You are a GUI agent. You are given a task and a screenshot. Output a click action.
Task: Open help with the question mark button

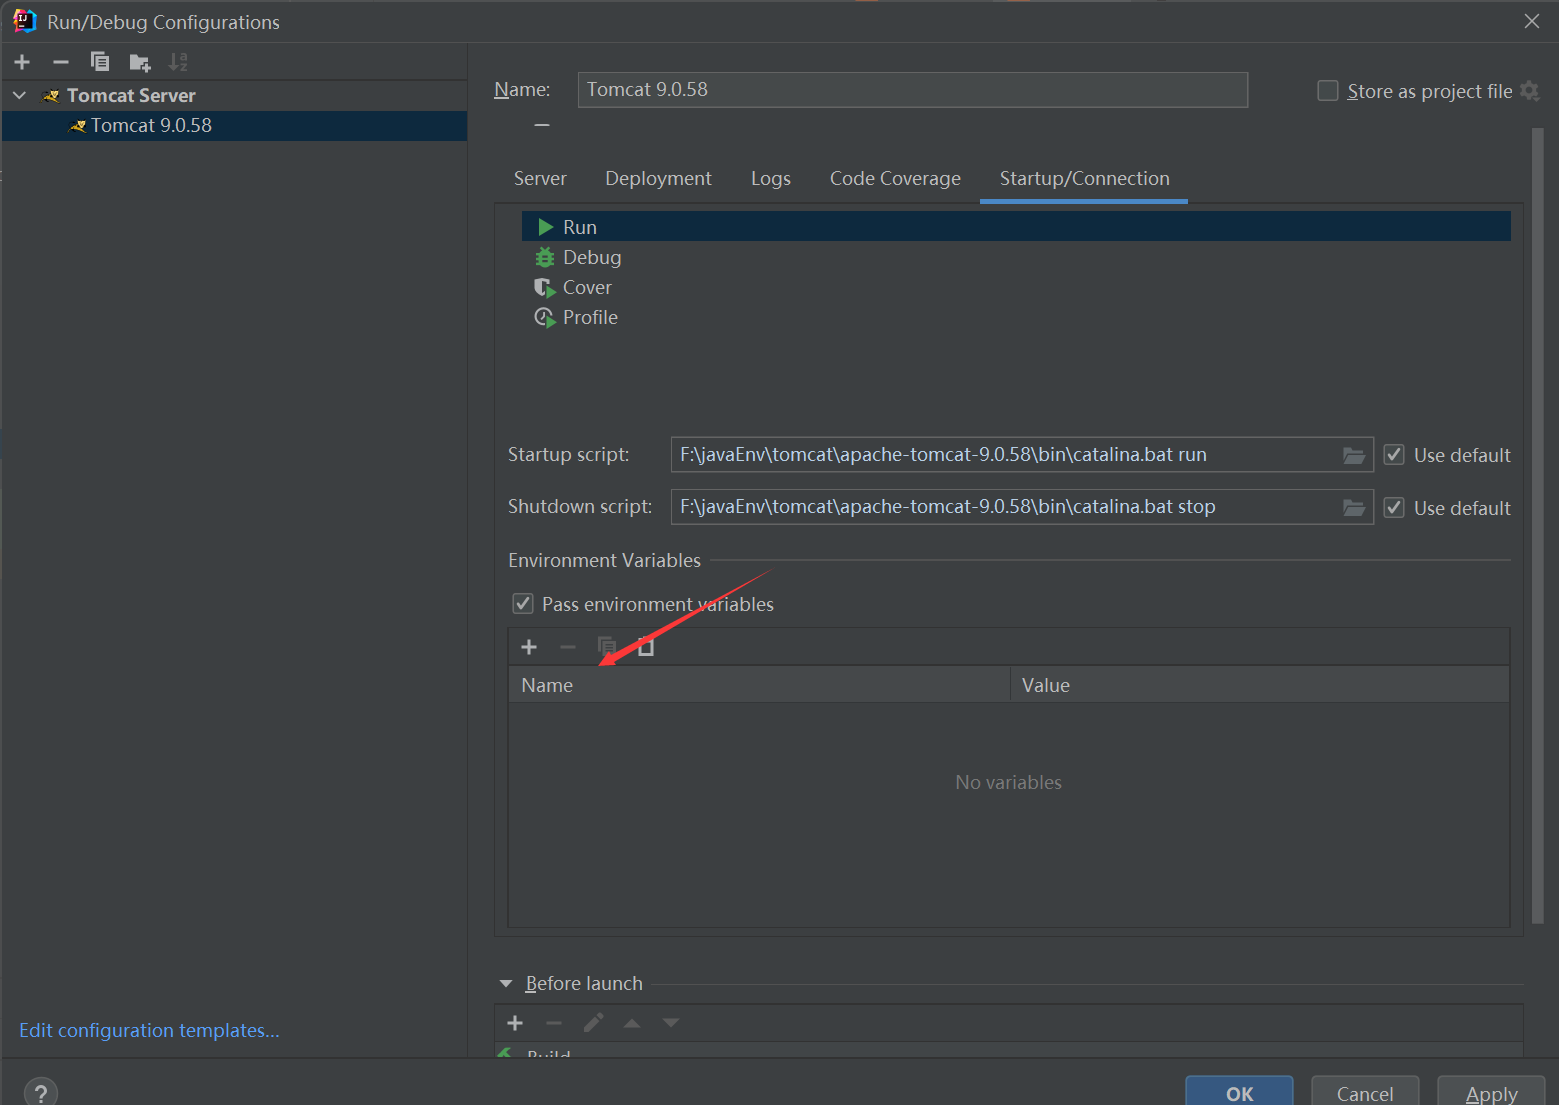tap(41, 1093)
